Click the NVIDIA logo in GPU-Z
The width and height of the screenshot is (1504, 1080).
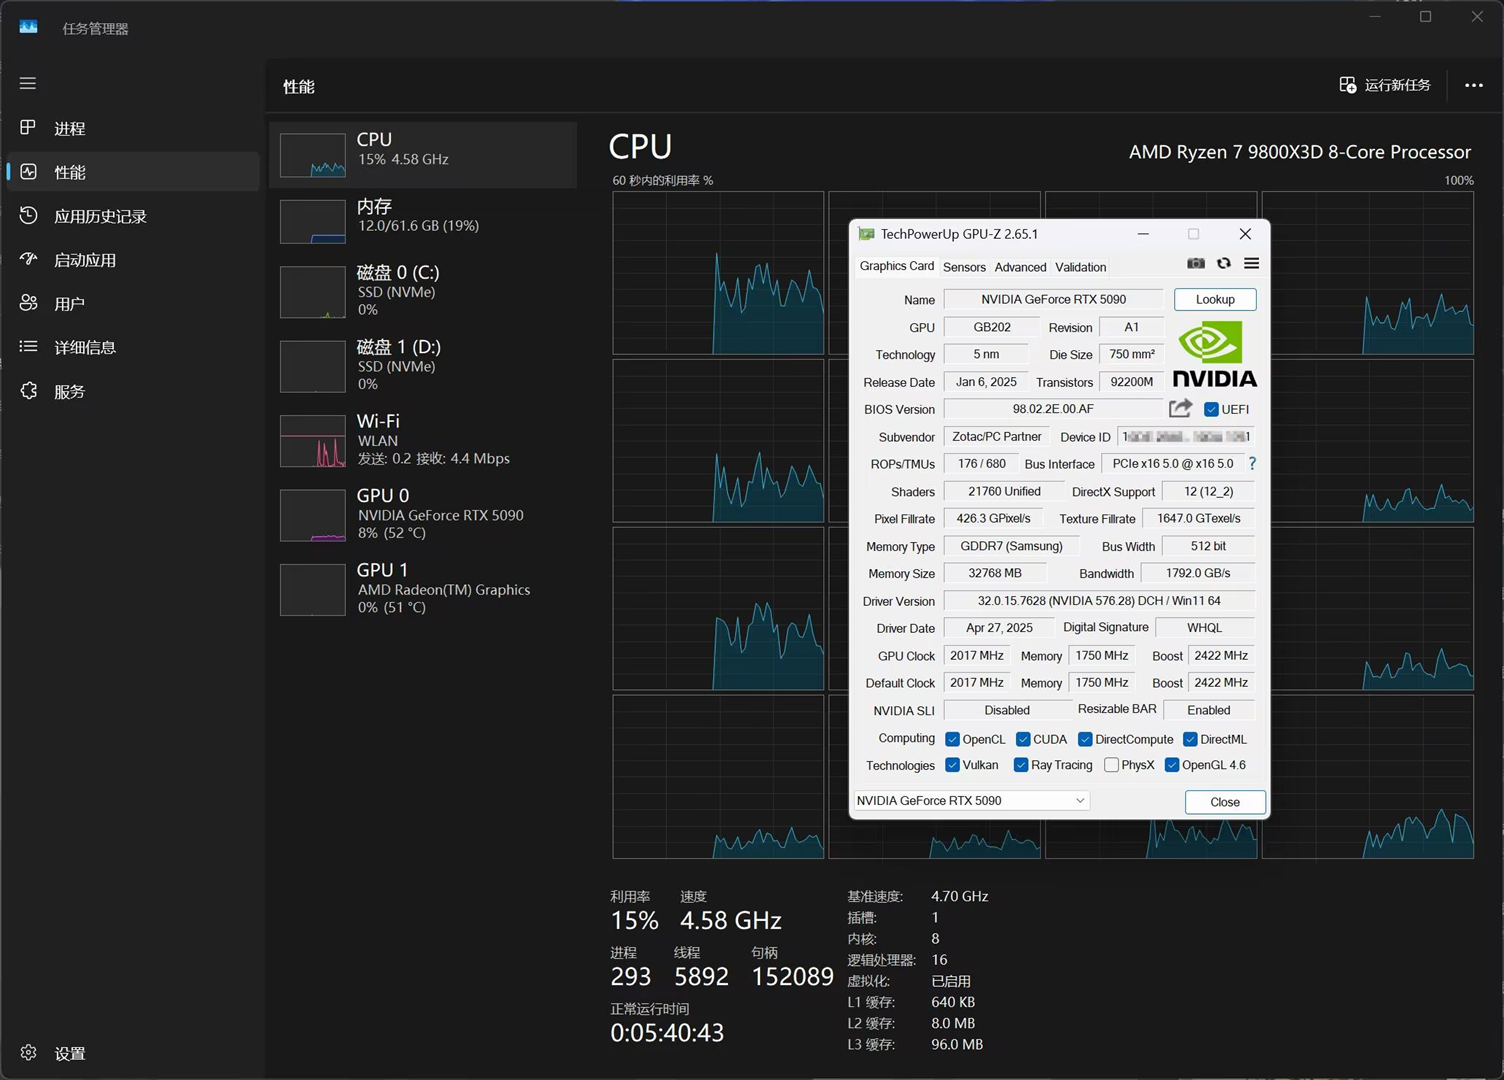[x=1214, y=354]
